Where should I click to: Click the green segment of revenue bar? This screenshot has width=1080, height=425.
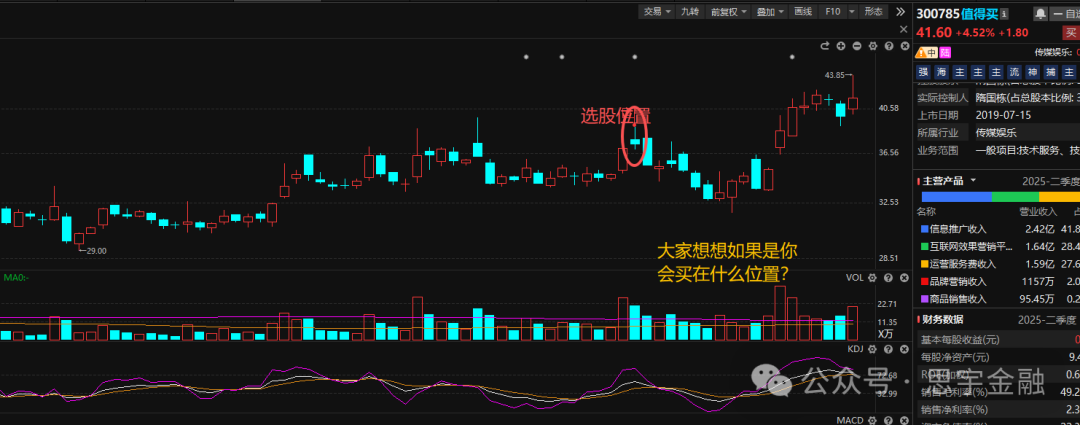[x=1015, y=196]
